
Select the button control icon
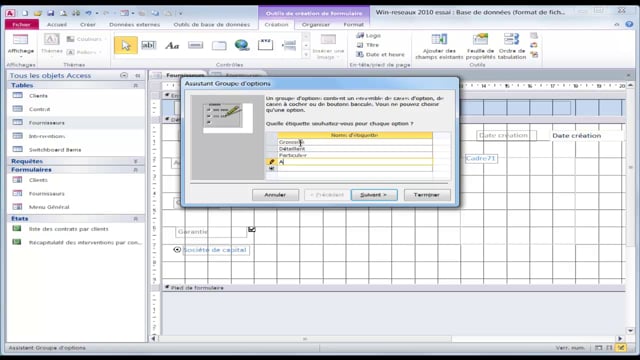pos(196,45)
